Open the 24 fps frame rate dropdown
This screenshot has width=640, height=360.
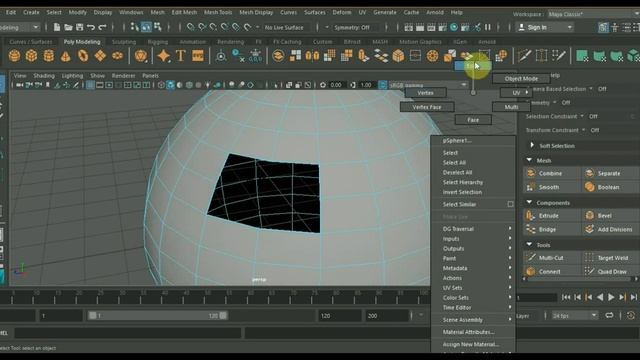pos(575,316)
